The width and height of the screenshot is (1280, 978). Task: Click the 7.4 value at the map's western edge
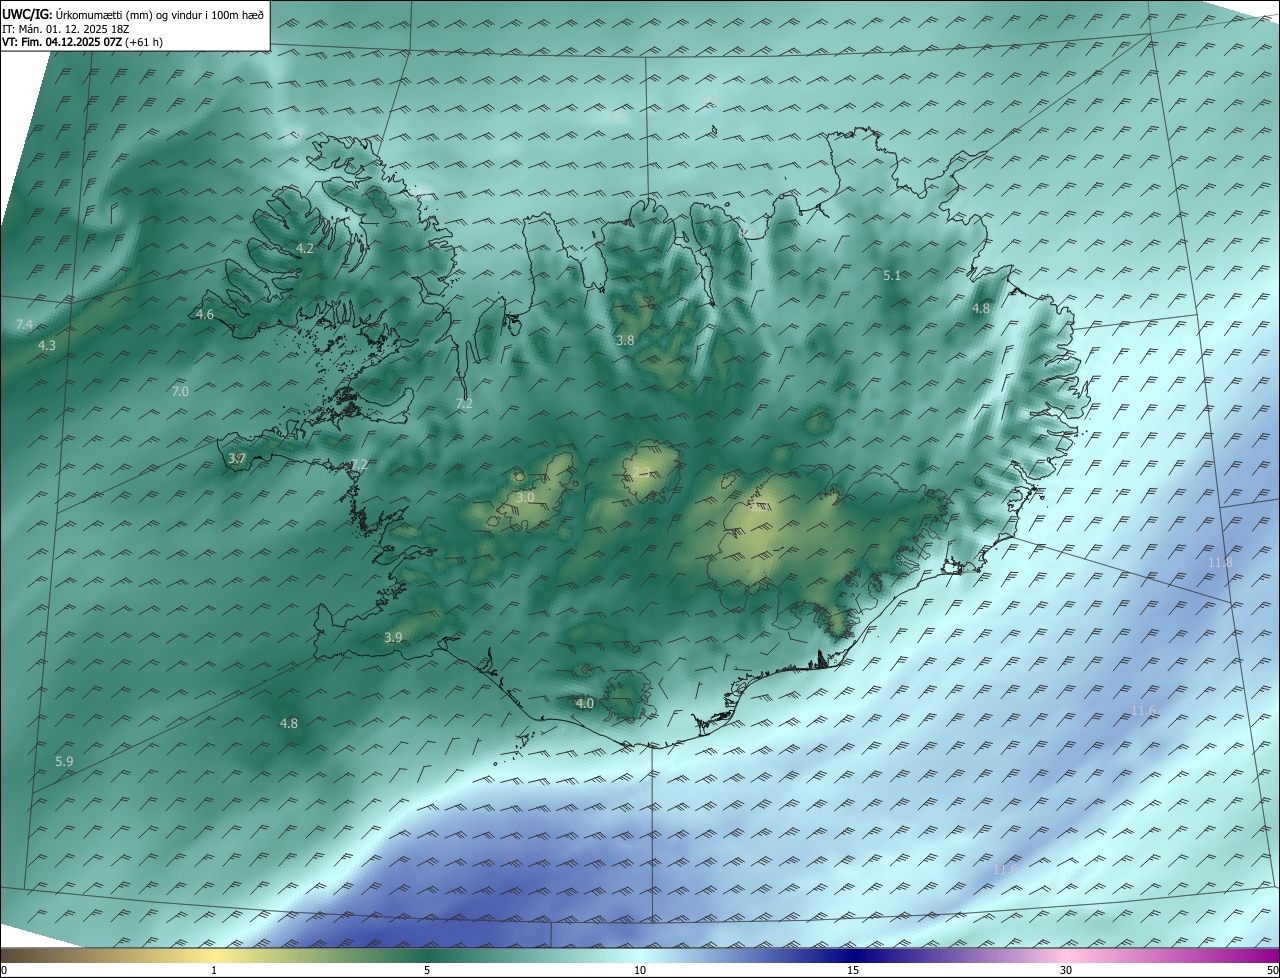(25, 325)
